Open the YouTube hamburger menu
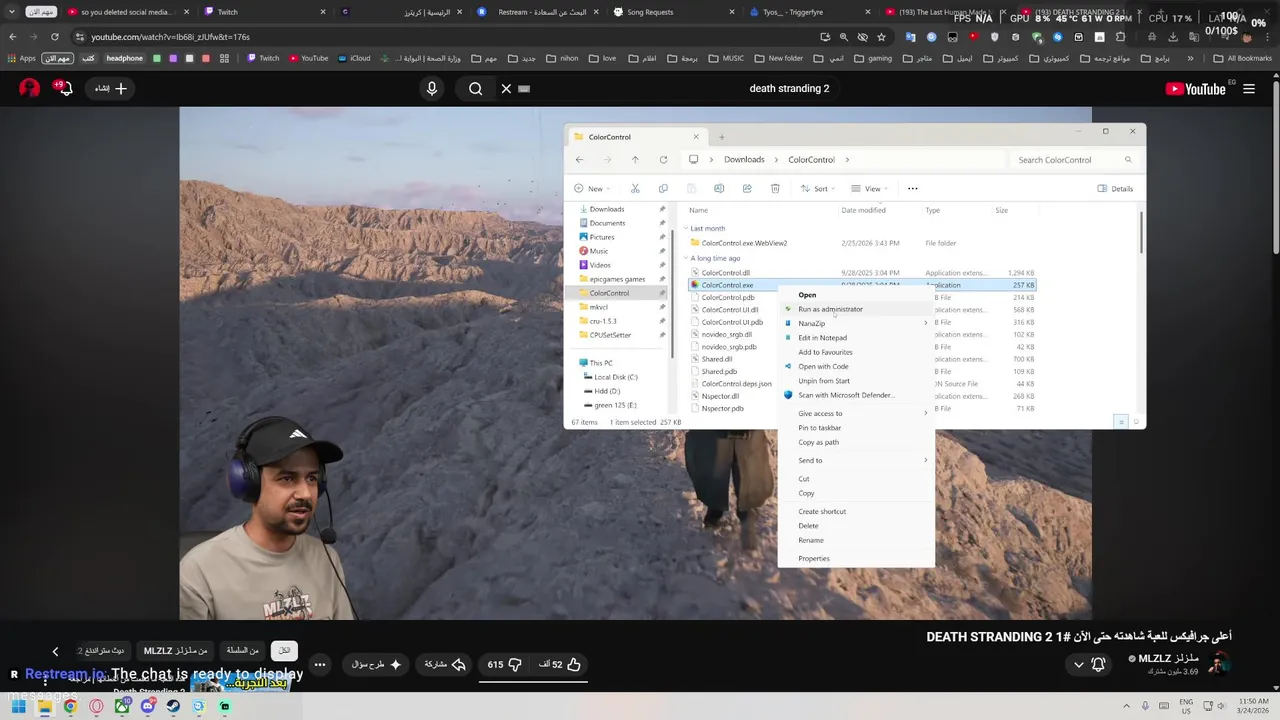This screenshot has width=1280, height=720. tap(1249, 89)
